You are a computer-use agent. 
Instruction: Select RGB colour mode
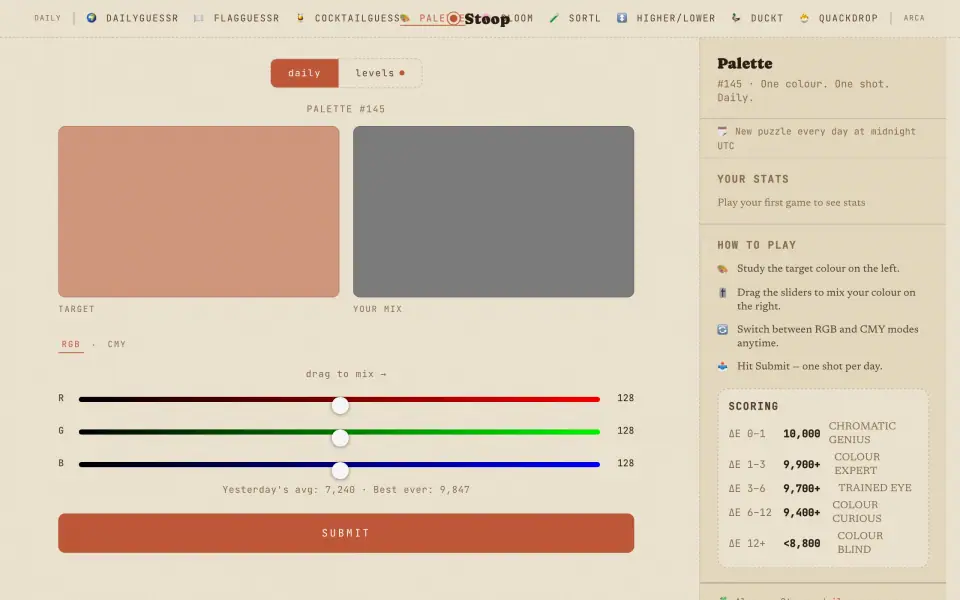pyautogui.click(x=70, y=344)
